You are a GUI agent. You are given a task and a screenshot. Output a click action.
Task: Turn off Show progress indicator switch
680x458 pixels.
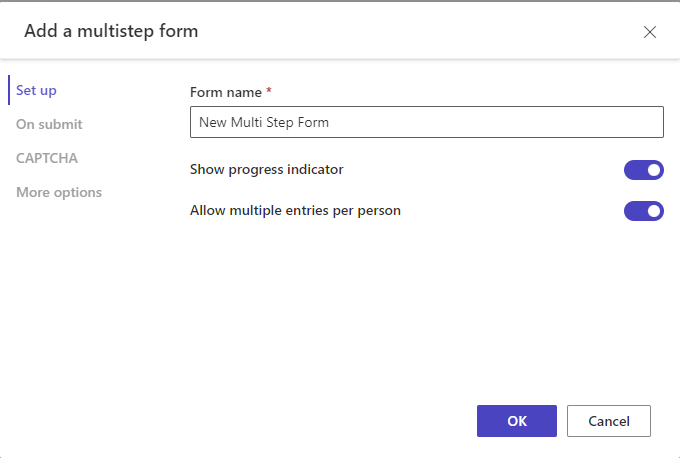(x=644, y=170)
